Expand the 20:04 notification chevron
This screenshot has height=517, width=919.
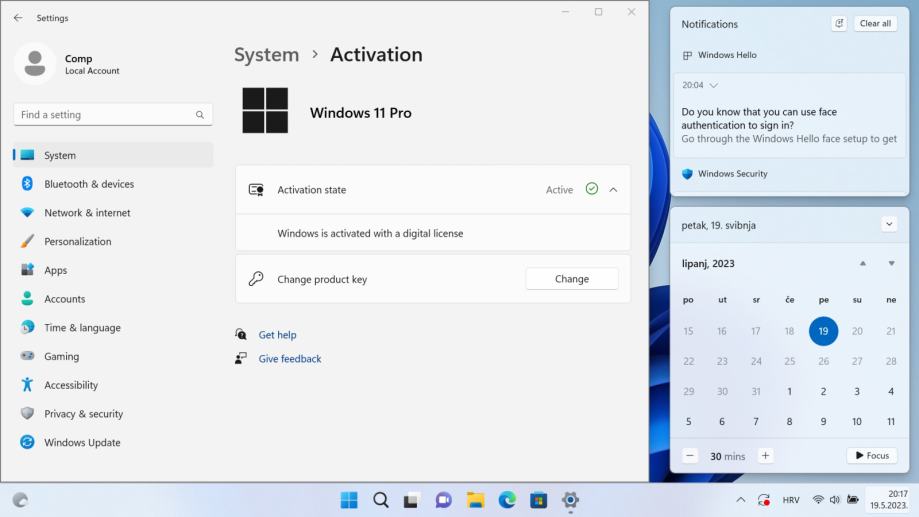coord(713,86)
